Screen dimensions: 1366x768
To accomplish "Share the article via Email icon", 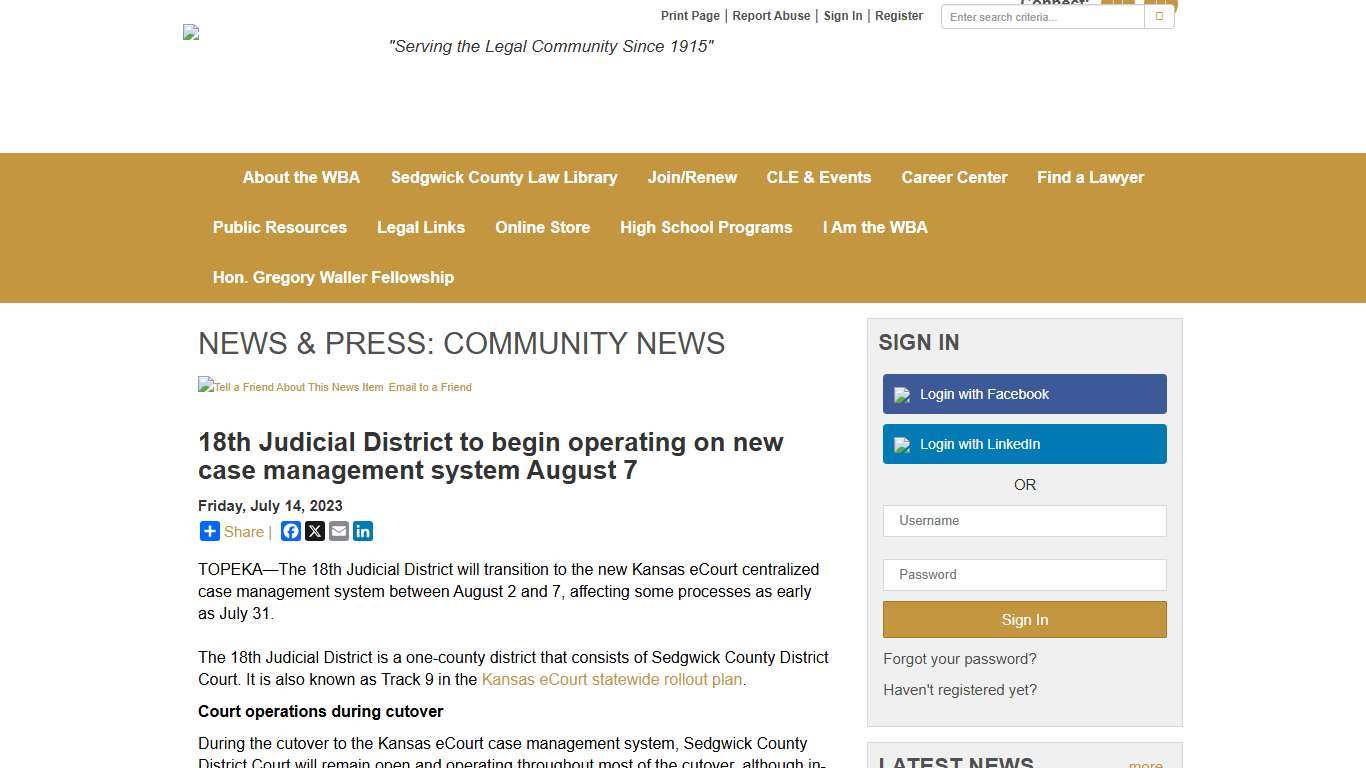I will point(338,531).
